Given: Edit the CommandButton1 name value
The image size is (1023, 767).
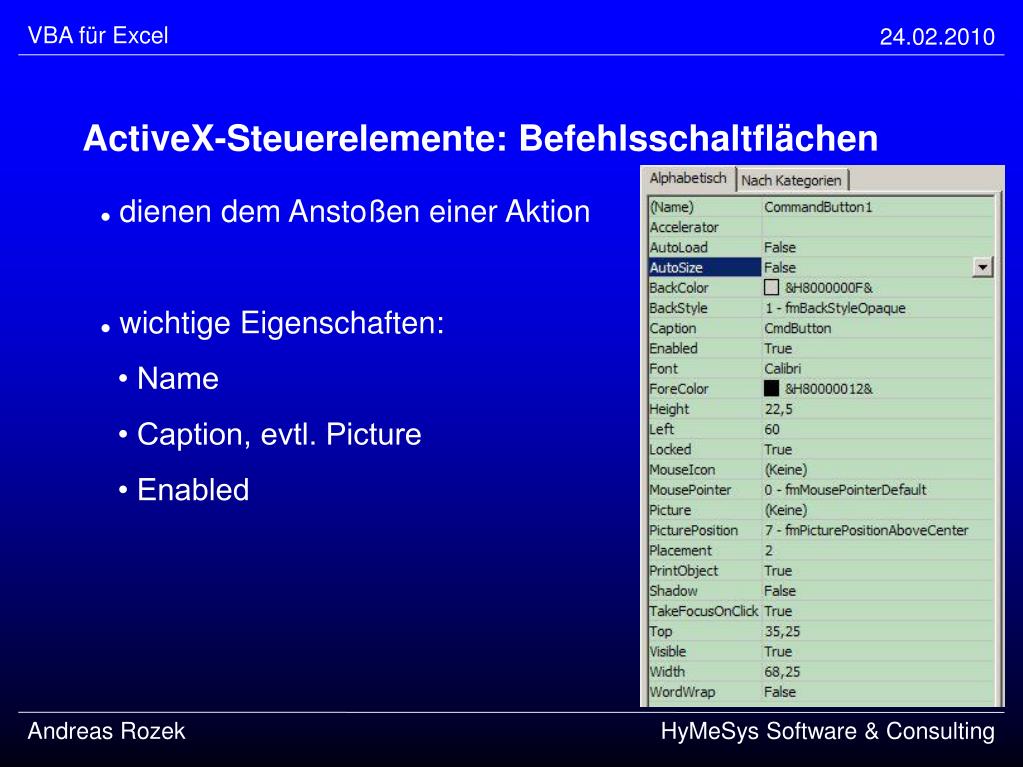Looking at the screenshot, I should pos(818,207).
